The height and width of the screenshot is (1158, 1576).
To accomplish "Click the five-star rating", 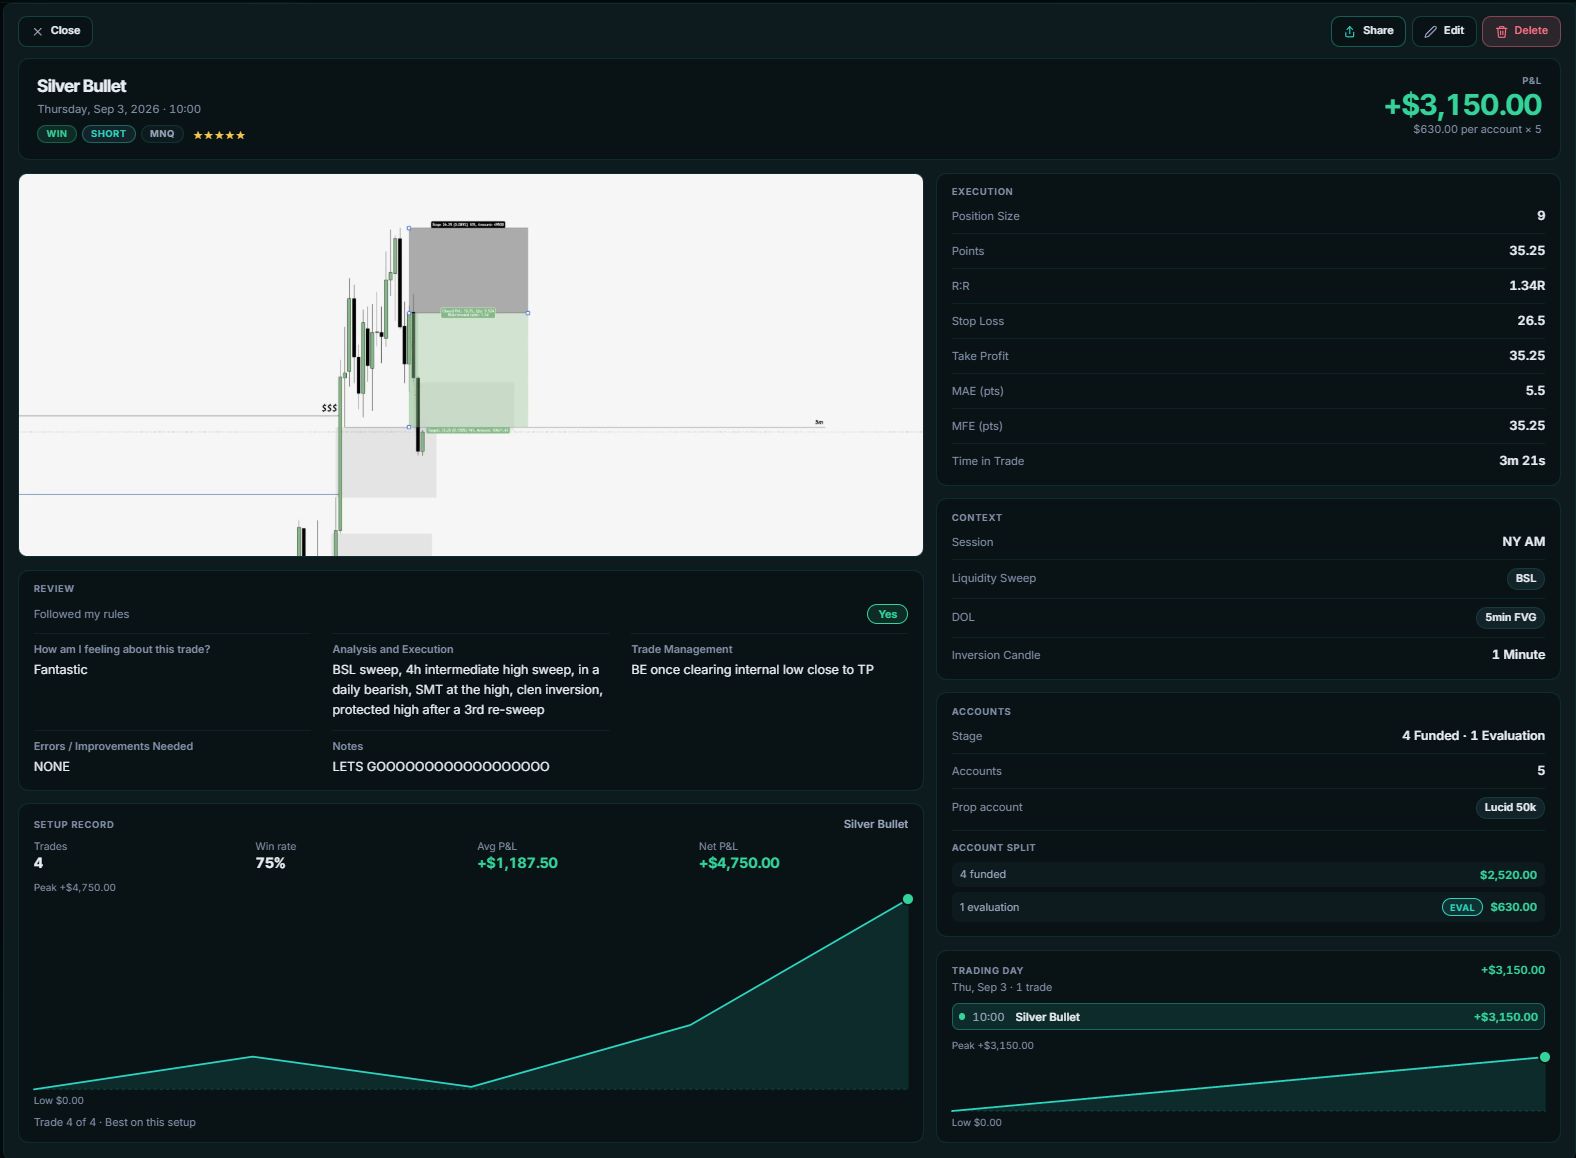I will (x=219, y=135).
